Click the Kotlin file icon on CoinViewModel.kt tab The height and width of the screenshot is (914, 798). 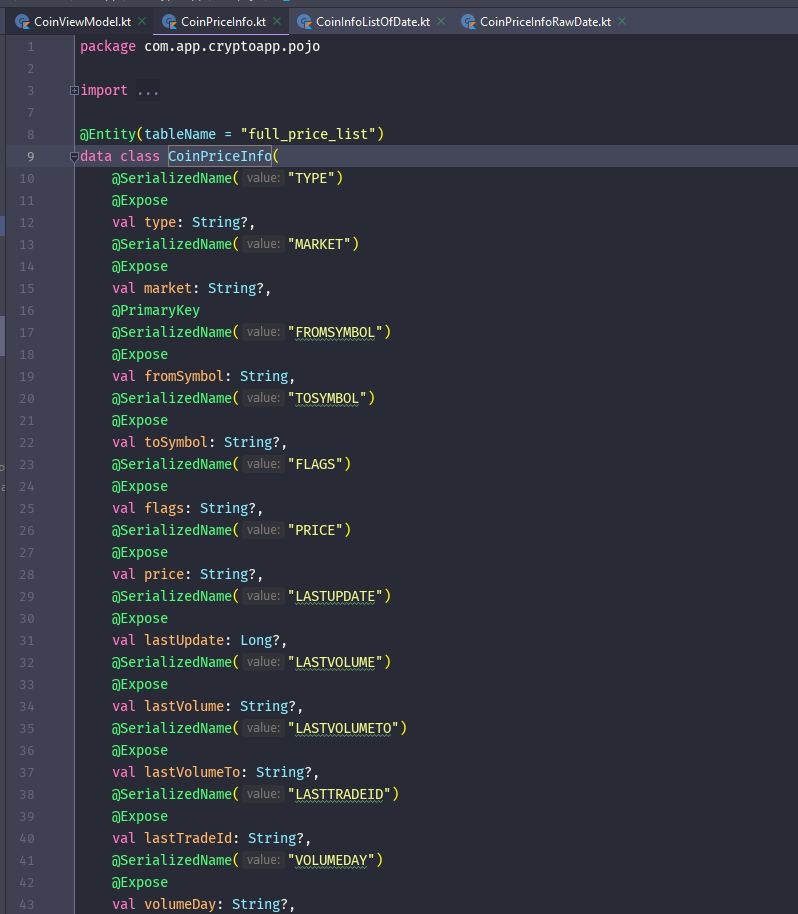(23, 22)
